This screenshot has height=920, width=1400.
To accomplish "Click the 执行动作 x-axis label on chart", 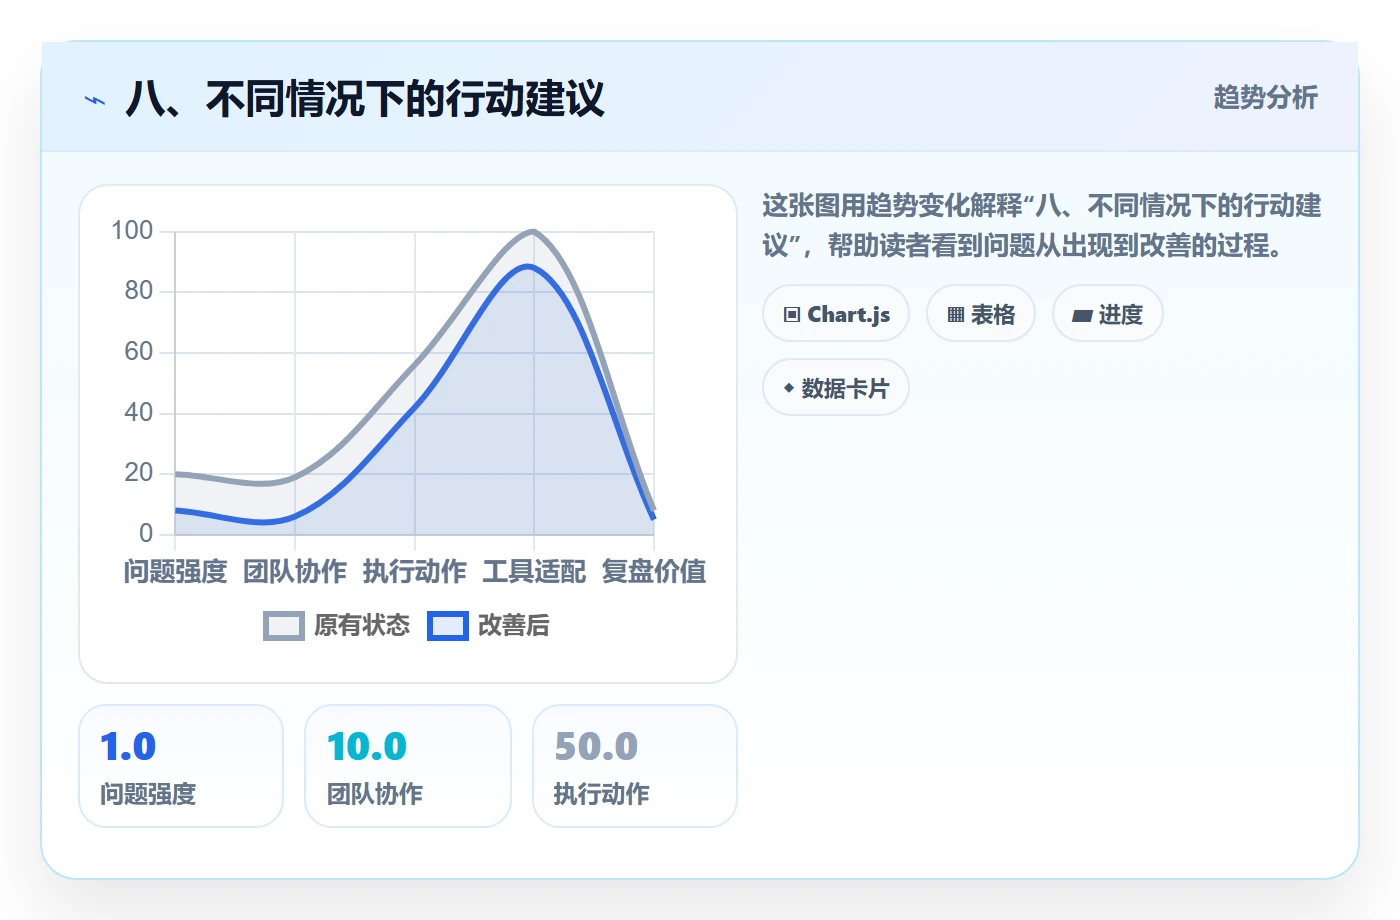I will [x=415, y=572].
